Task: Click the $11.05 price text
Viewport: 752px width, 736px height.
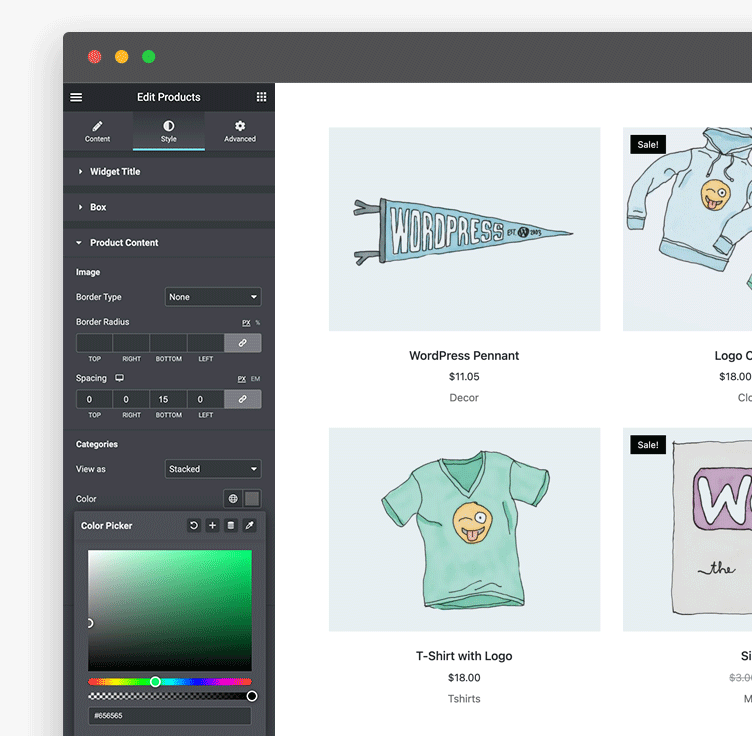Action: coord(464,376)
